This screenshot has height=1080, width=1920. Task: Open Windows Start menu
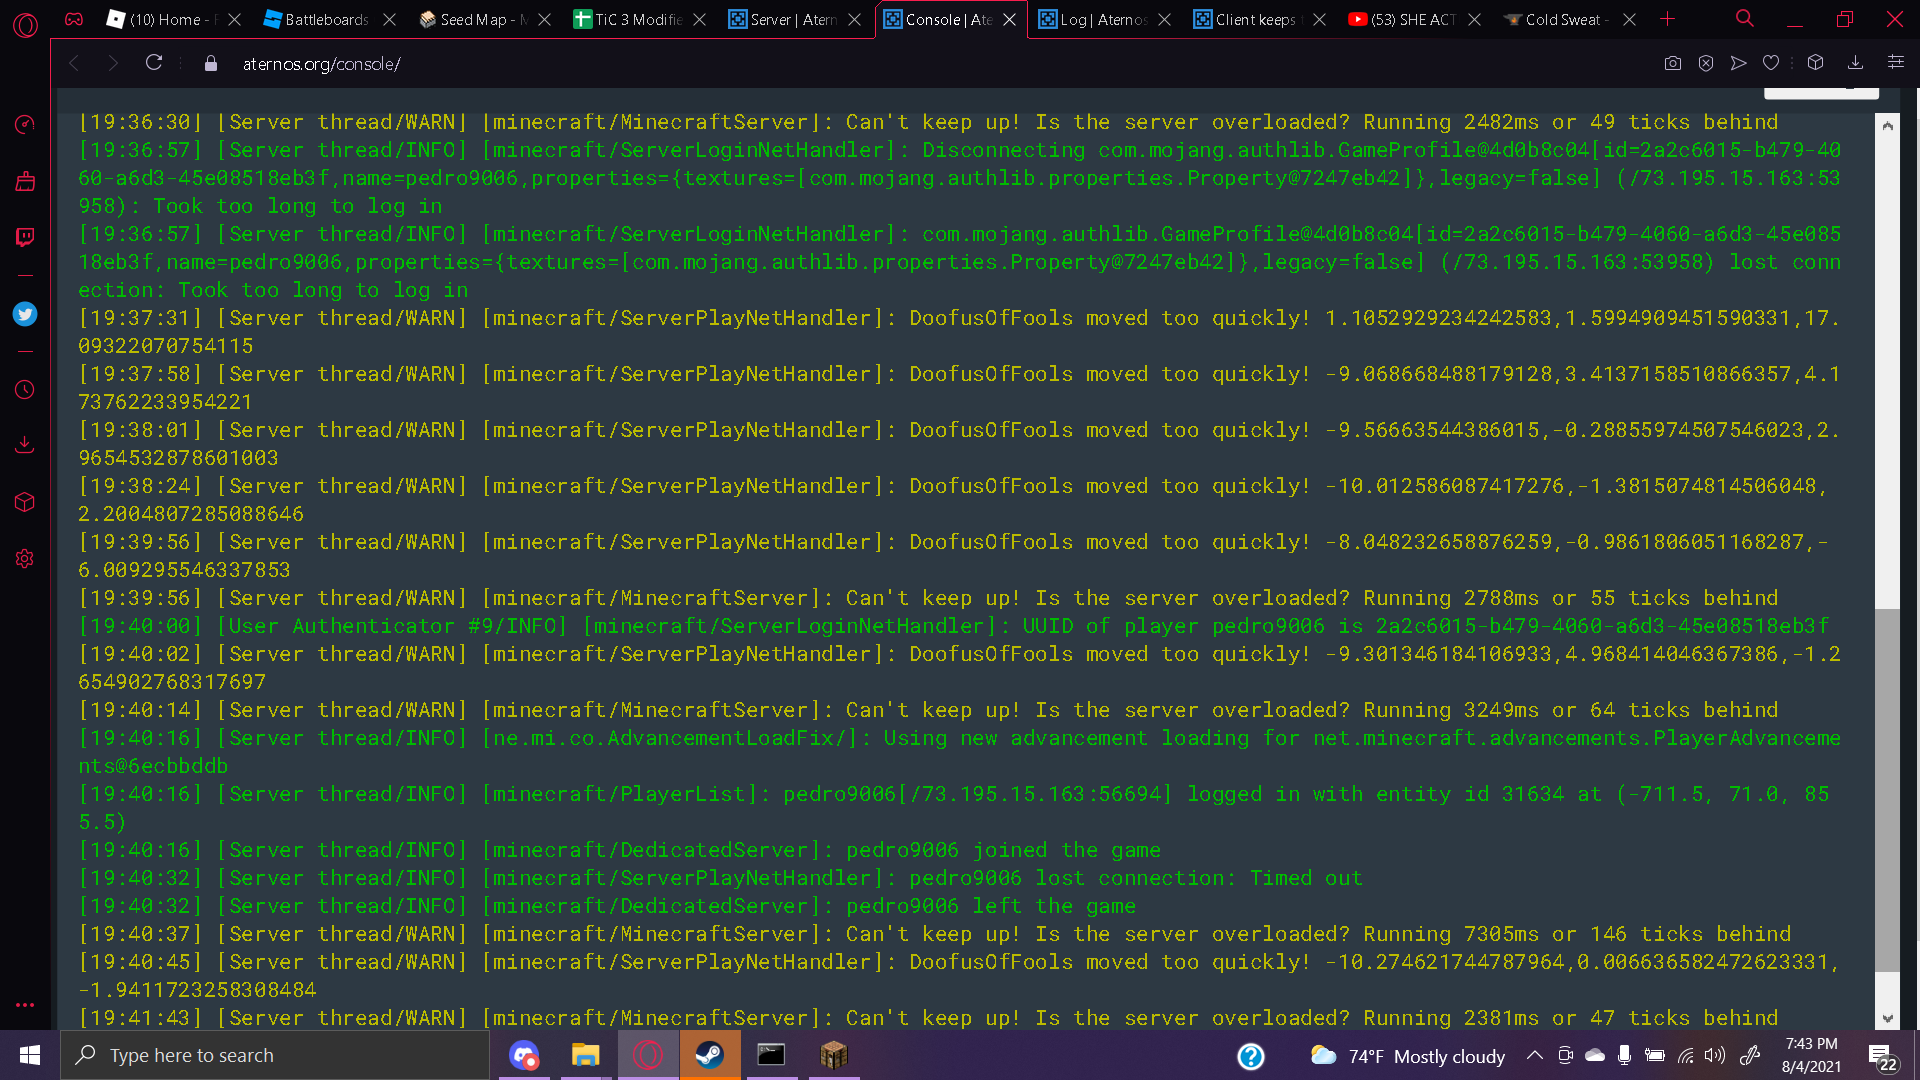[x=29, y=1055]
